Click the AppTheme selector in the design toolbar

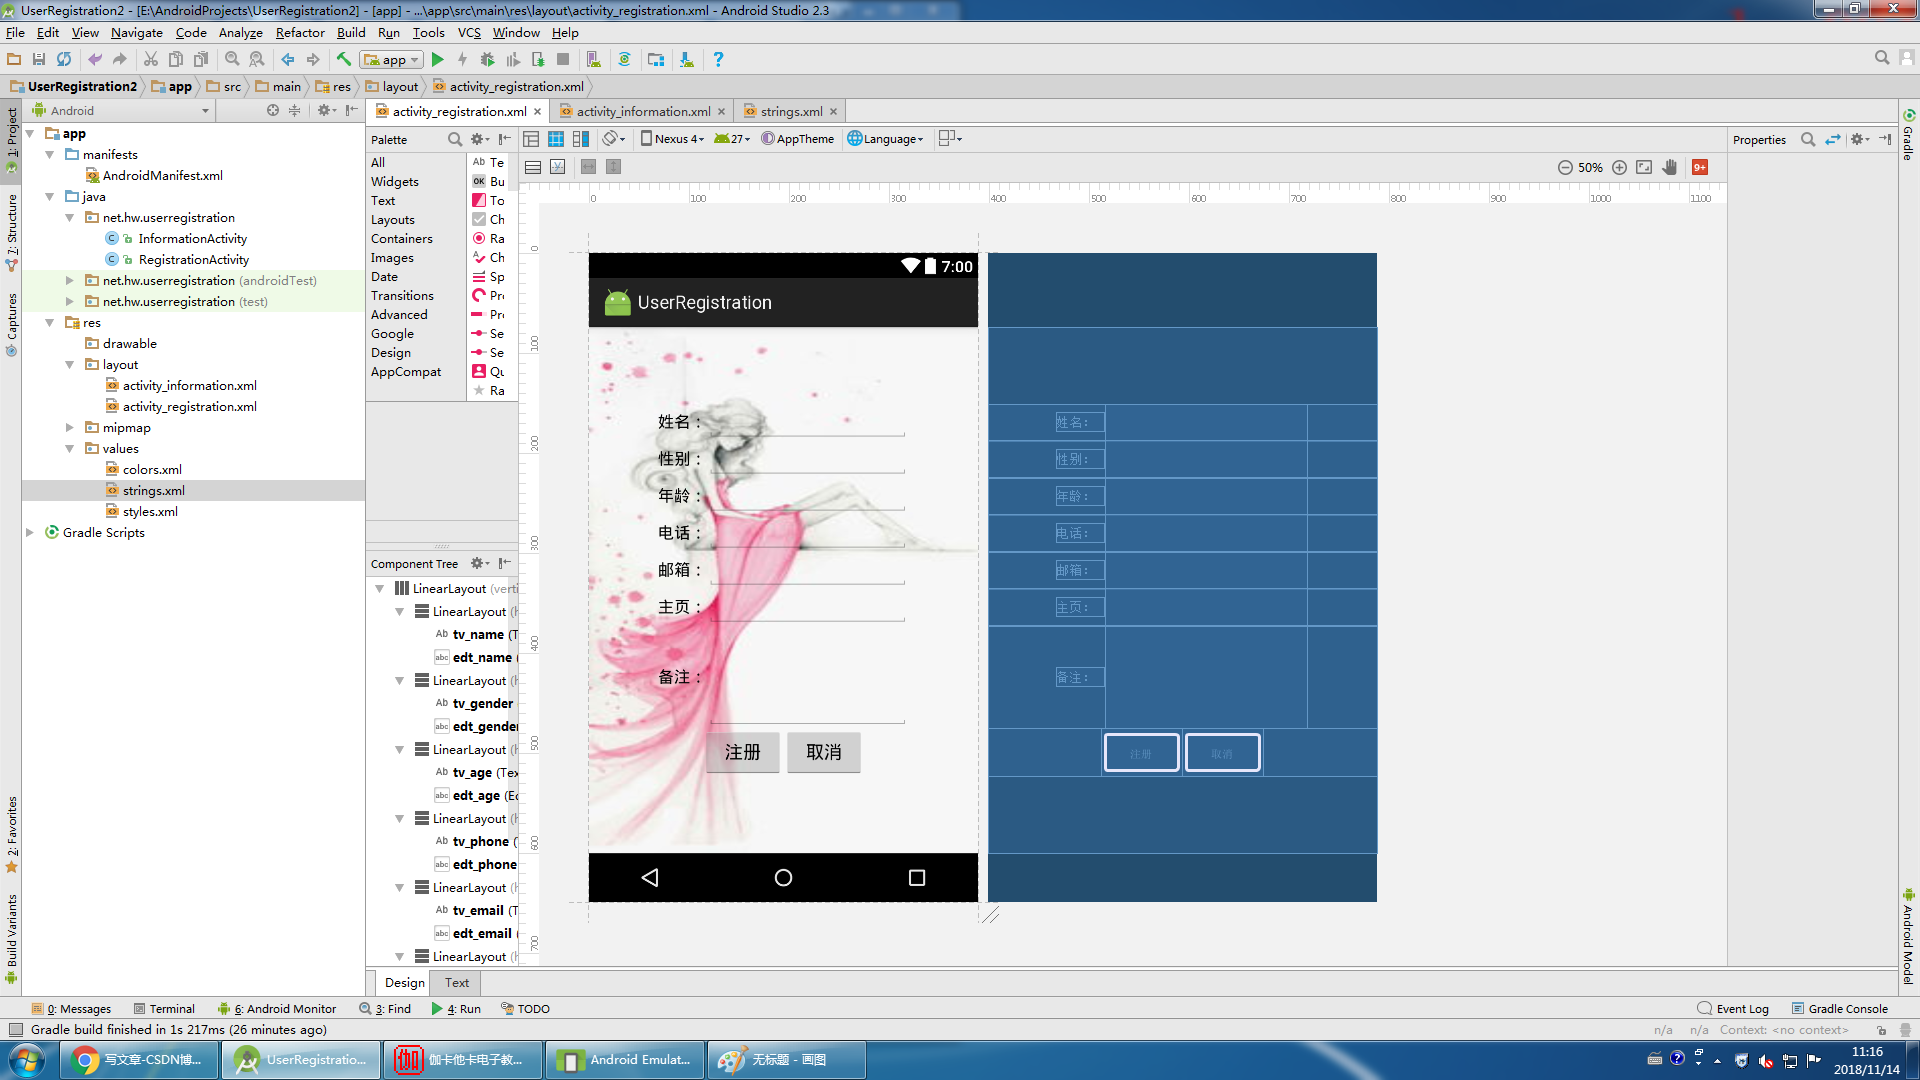coord(797,139)
